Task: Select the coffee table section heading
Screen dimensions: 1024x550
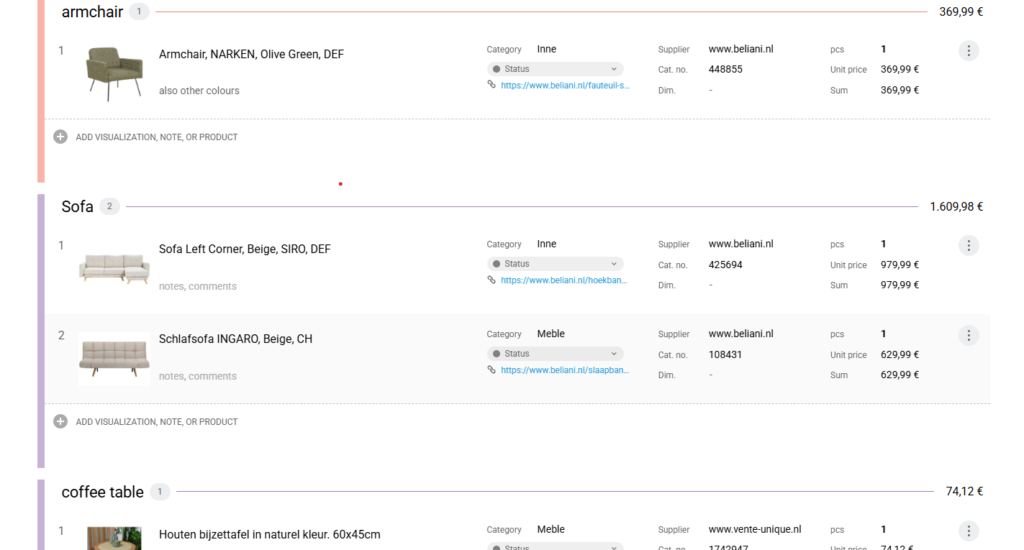Action: [x=102, y=492]
